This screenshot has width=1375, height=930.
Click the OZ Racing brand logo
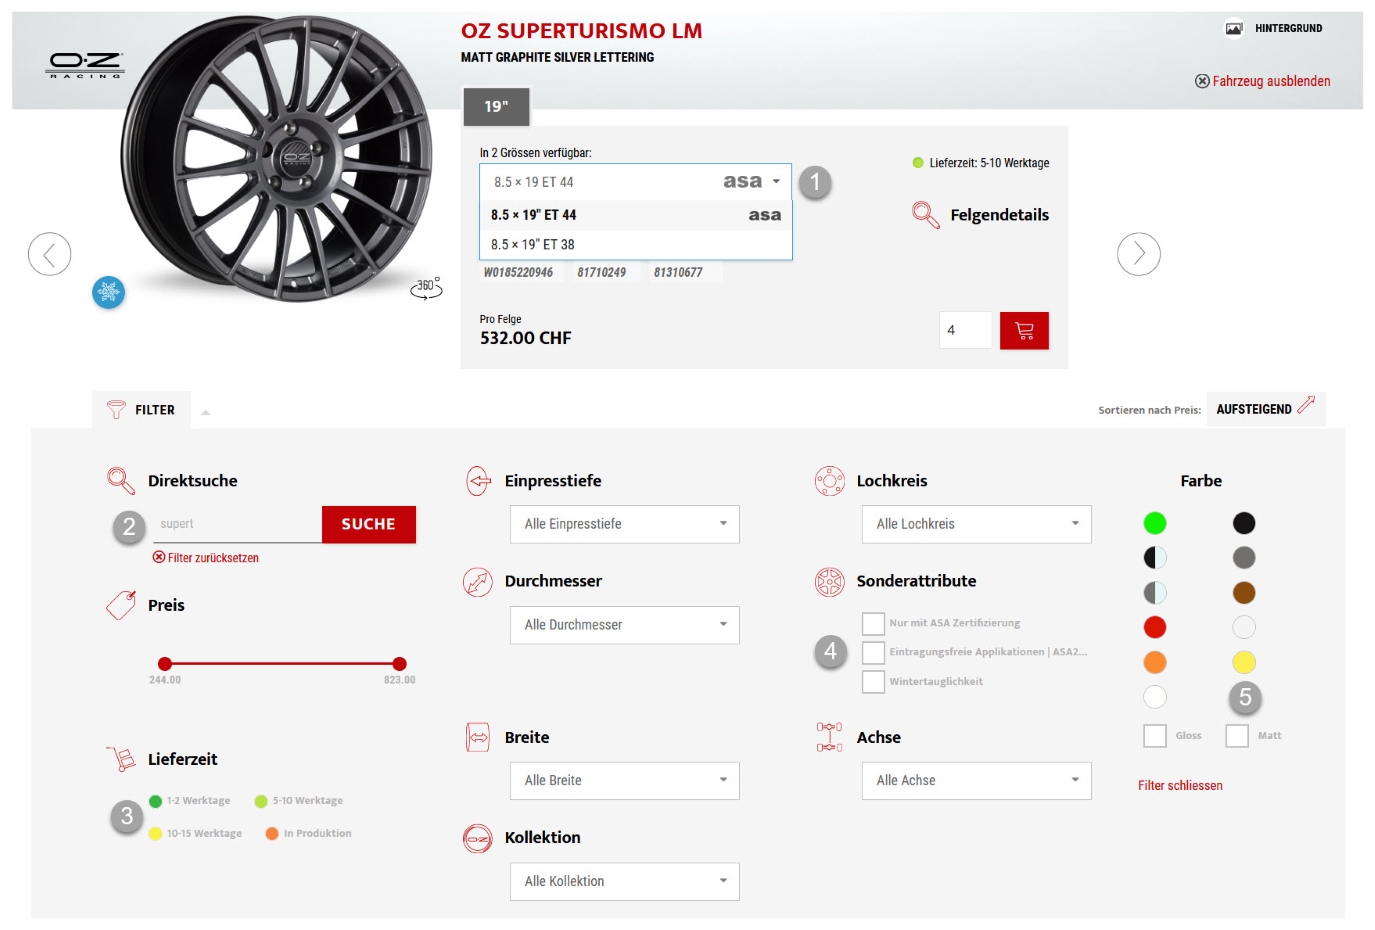86,65
